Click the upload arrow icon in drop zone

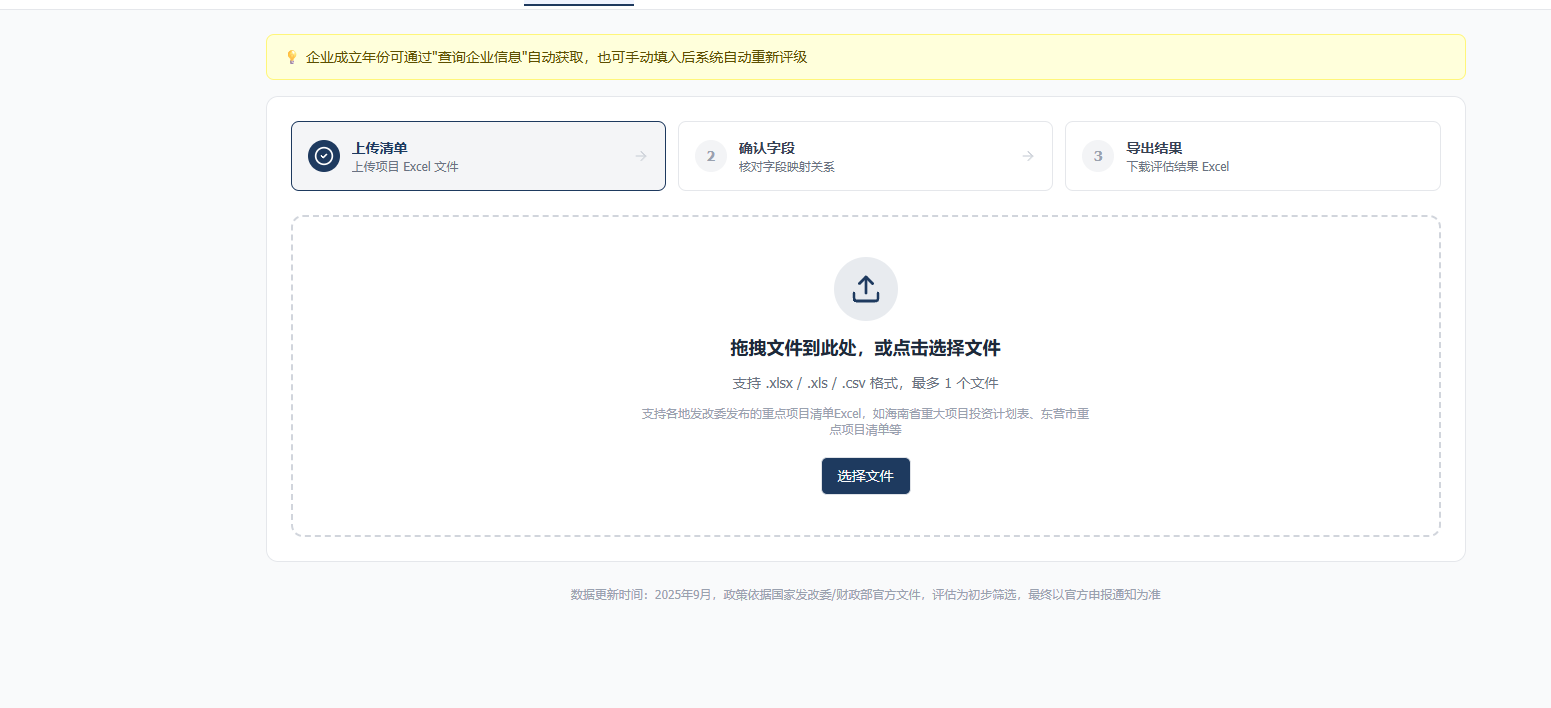tap(866, 289)
